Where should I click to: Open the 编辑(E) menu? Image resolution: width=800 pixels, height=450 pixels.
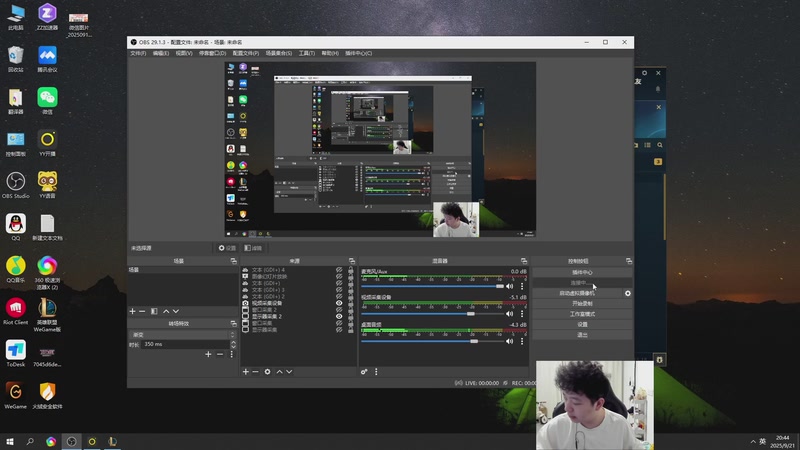161,53
